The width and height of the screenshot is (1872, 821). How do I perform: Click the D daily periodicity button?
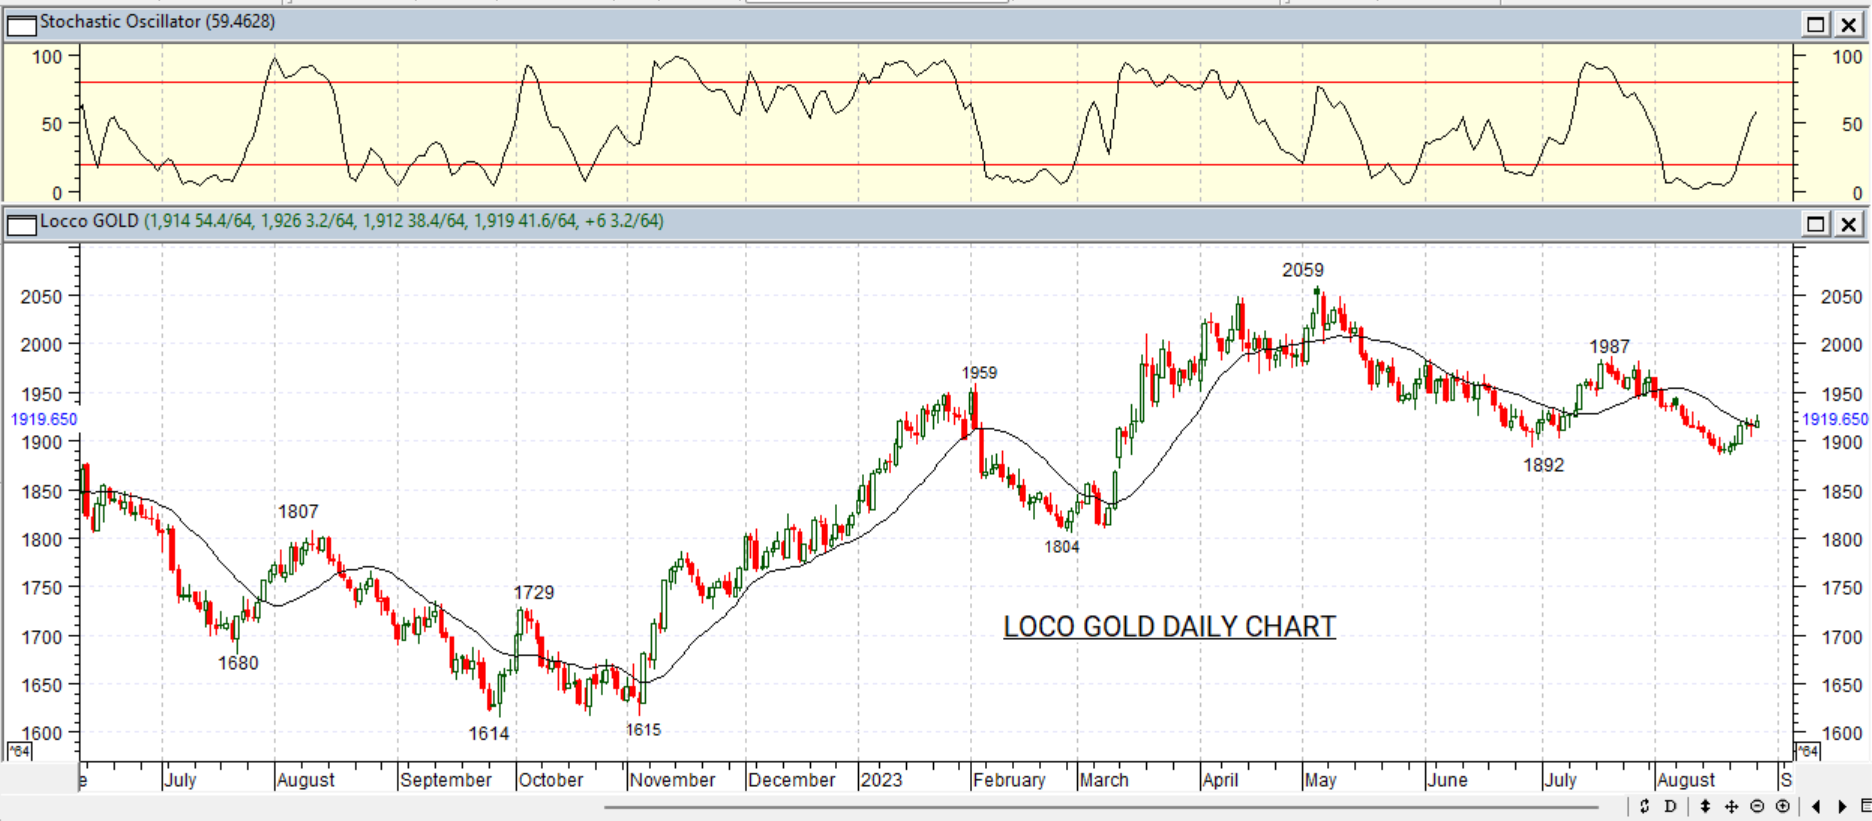pyautogui.click(x=1669, y=806)
